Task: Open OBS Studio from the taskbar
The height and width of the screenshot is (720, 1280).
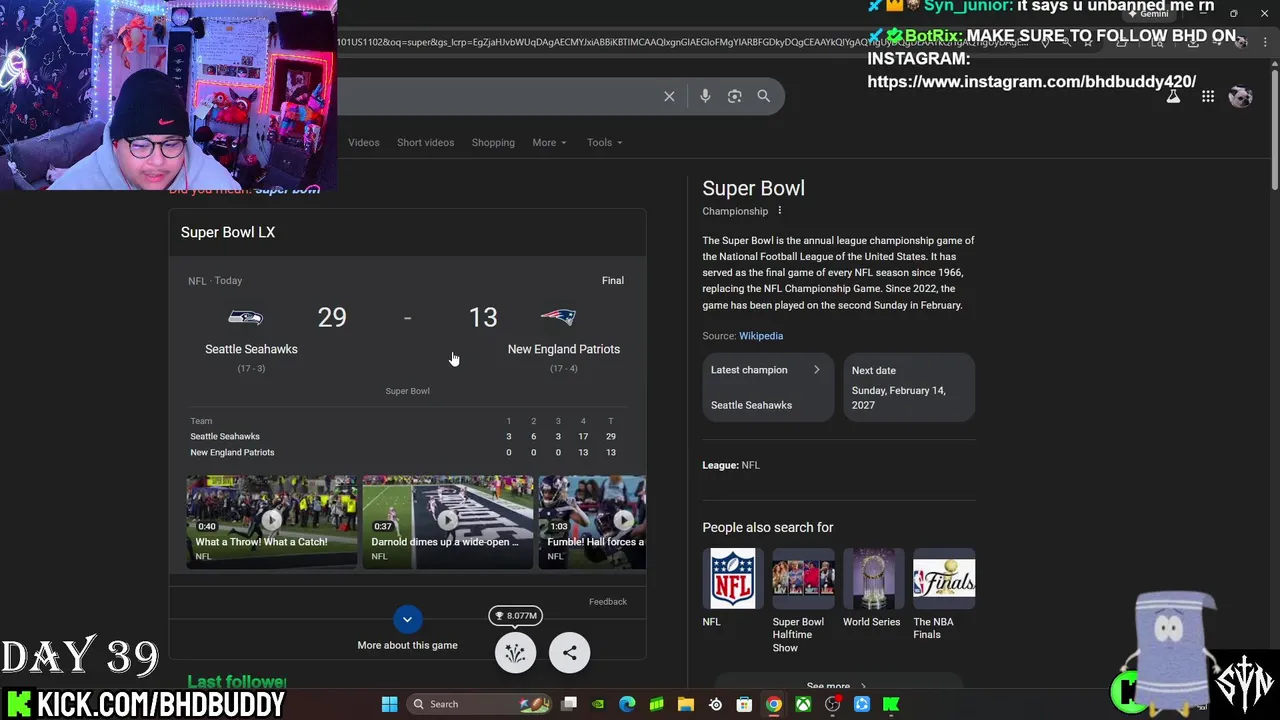Action: (x=832, y=704)
